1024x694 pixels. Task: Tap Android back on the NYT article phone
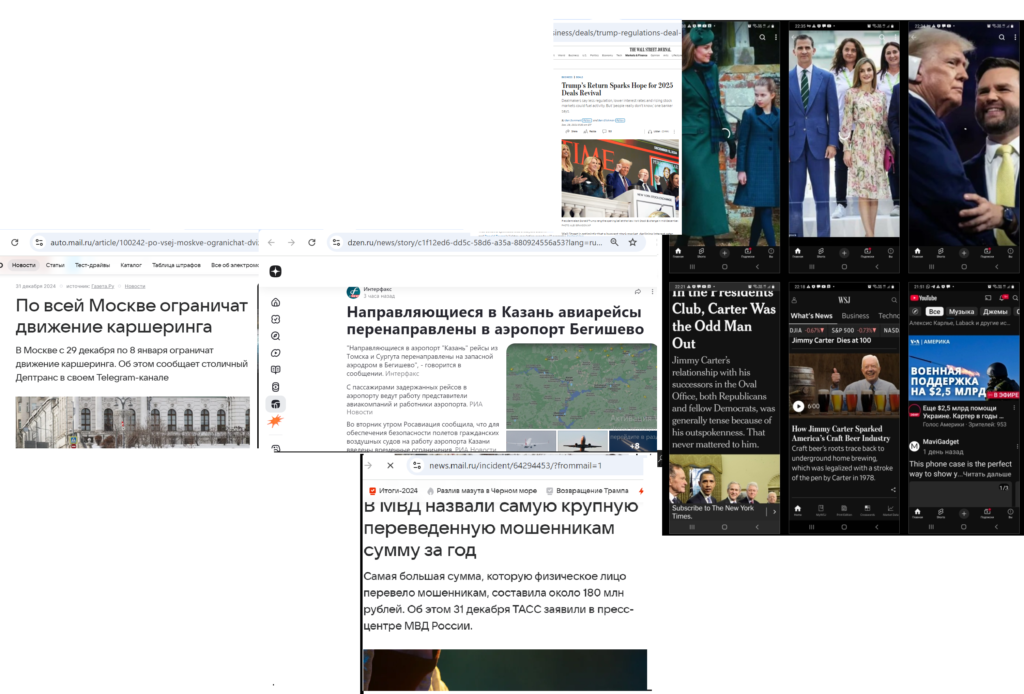(758, 526)
